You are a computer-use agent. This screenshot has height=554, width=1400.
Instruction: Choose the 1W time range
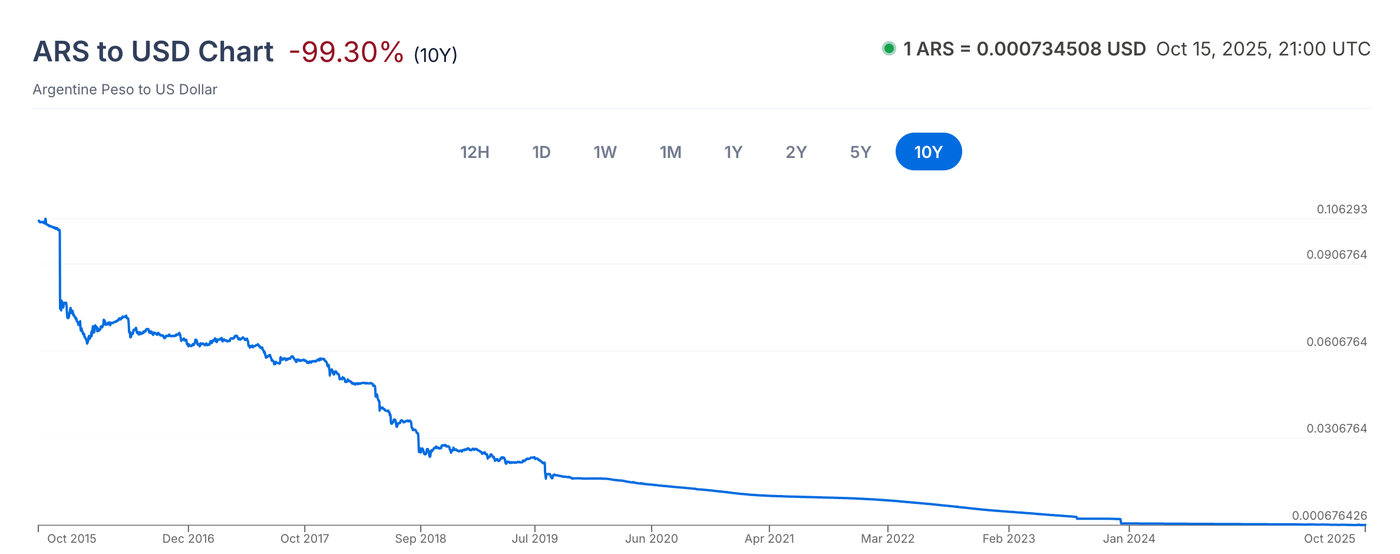coord(605,152)
